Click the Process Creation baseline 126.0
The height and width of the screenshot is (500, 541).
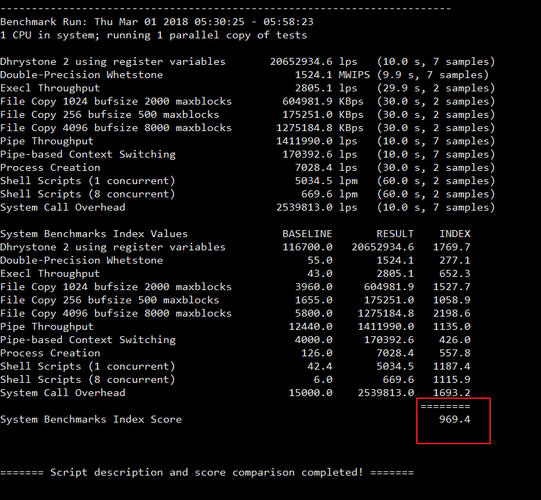[313, 353]
